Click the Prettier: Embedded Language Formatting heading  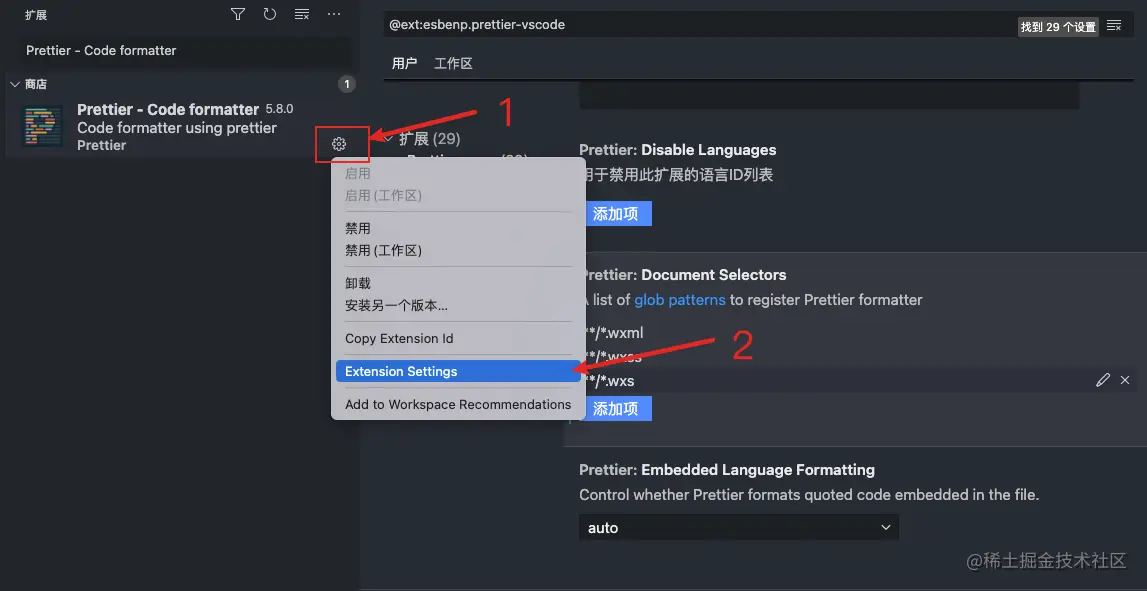pyautogui.click(x=727, y=470)
